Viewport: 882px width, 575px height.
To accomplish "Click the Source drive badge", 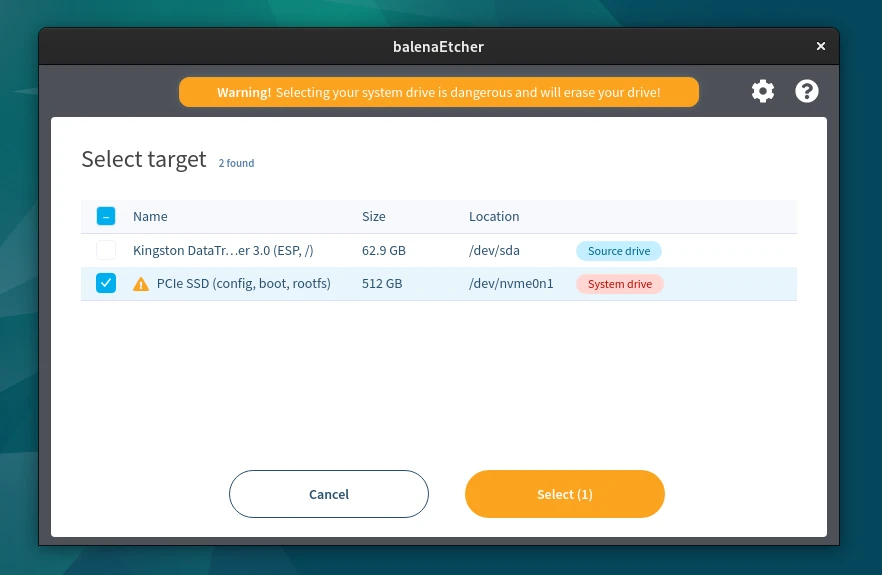I will (x=619, y=251).
